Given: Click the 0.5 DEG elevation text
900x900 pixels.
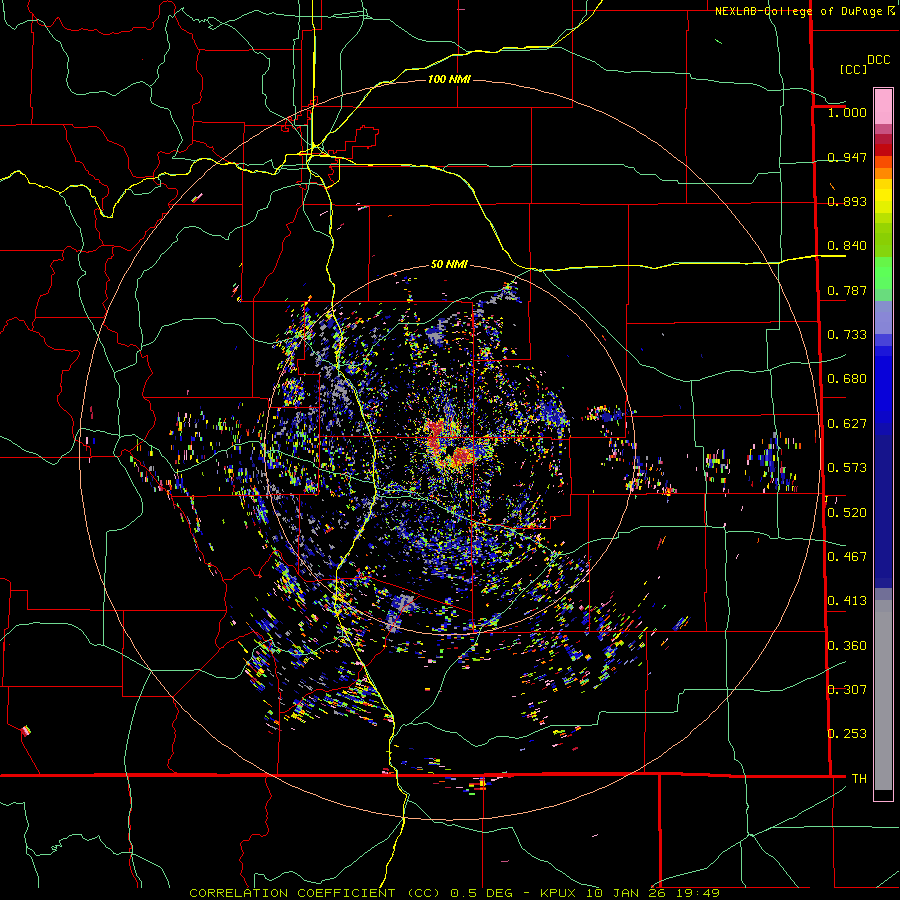Looking at the screenshot, I should tap(481, 893).
